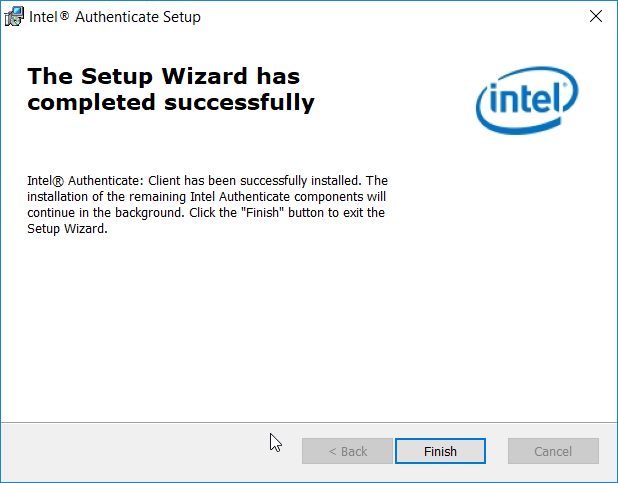This screenshot has height=483, width=618.
Task: Close the Intel Authenticate Setup window
Action: [x=596, y=17]
